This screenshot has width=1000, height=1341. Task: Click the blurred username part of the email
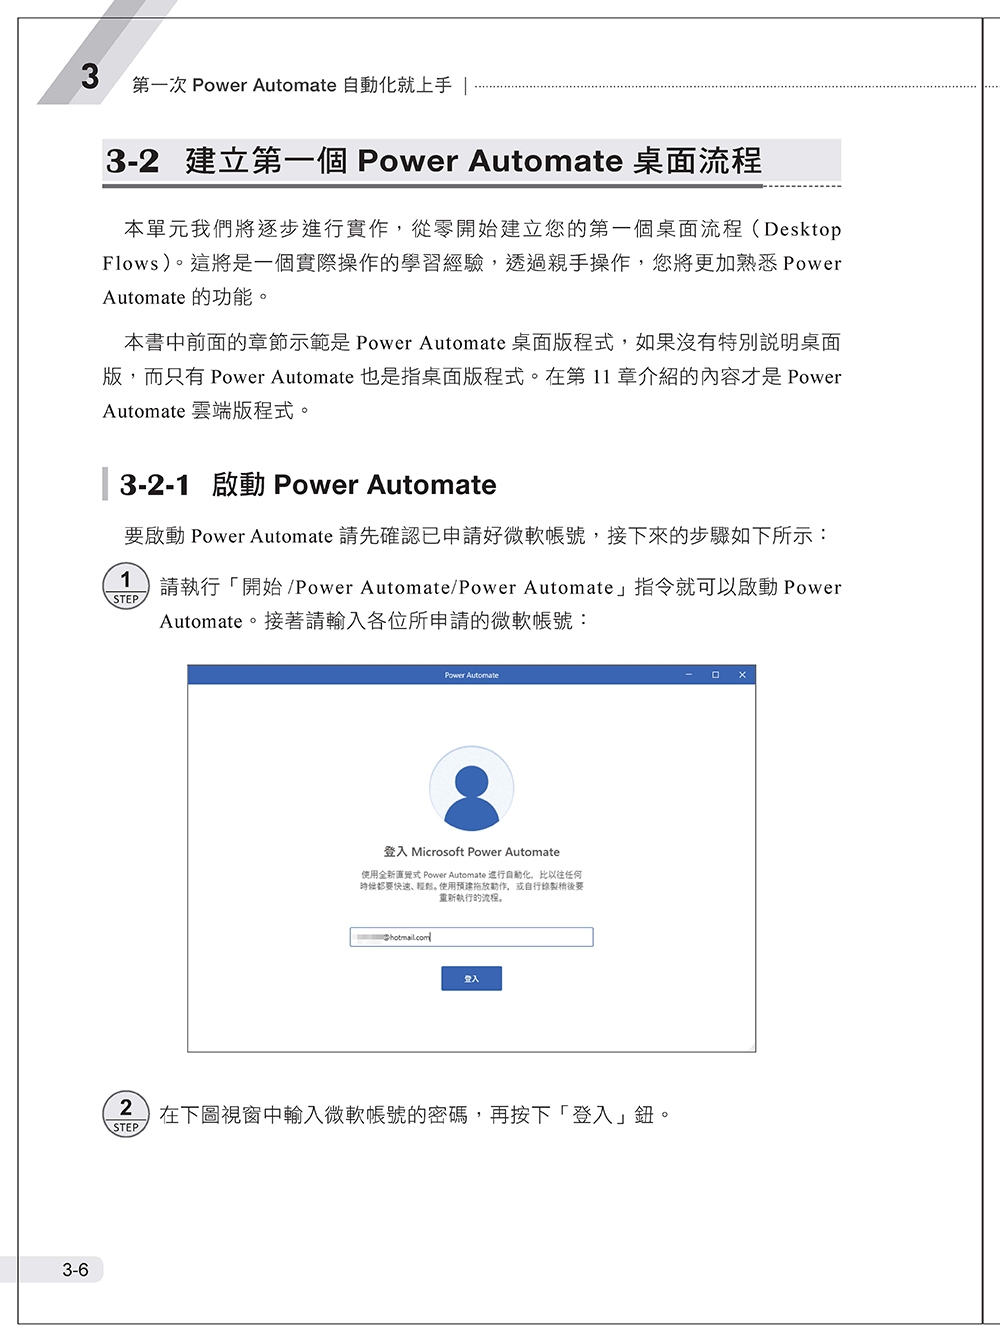370,937
